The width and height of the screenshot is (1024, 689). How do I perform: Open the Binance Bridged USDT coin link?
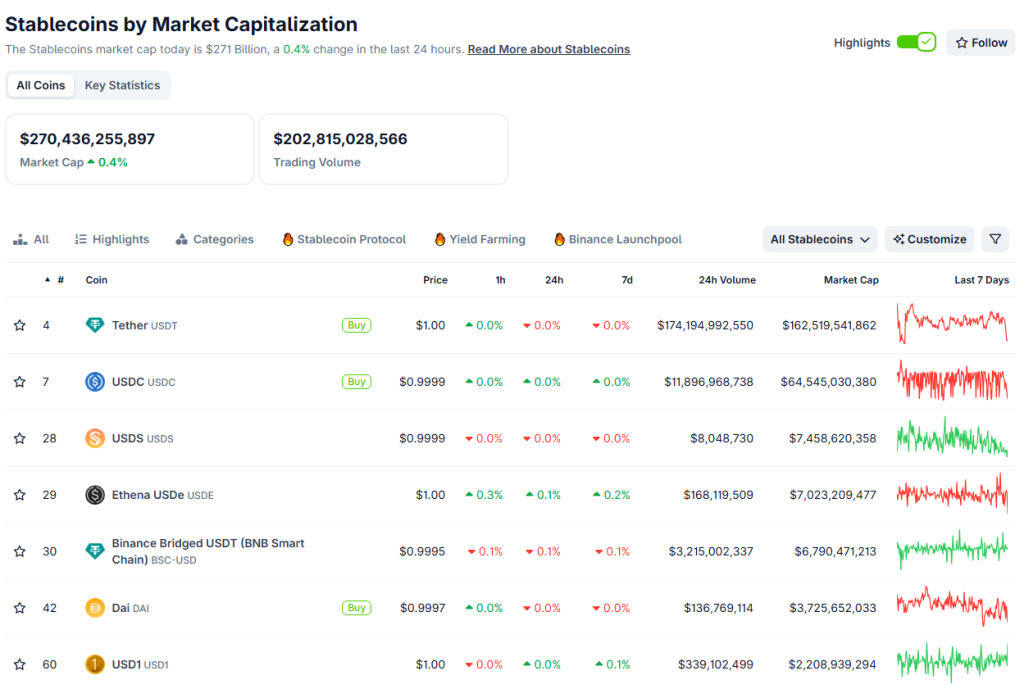(208, 551)
